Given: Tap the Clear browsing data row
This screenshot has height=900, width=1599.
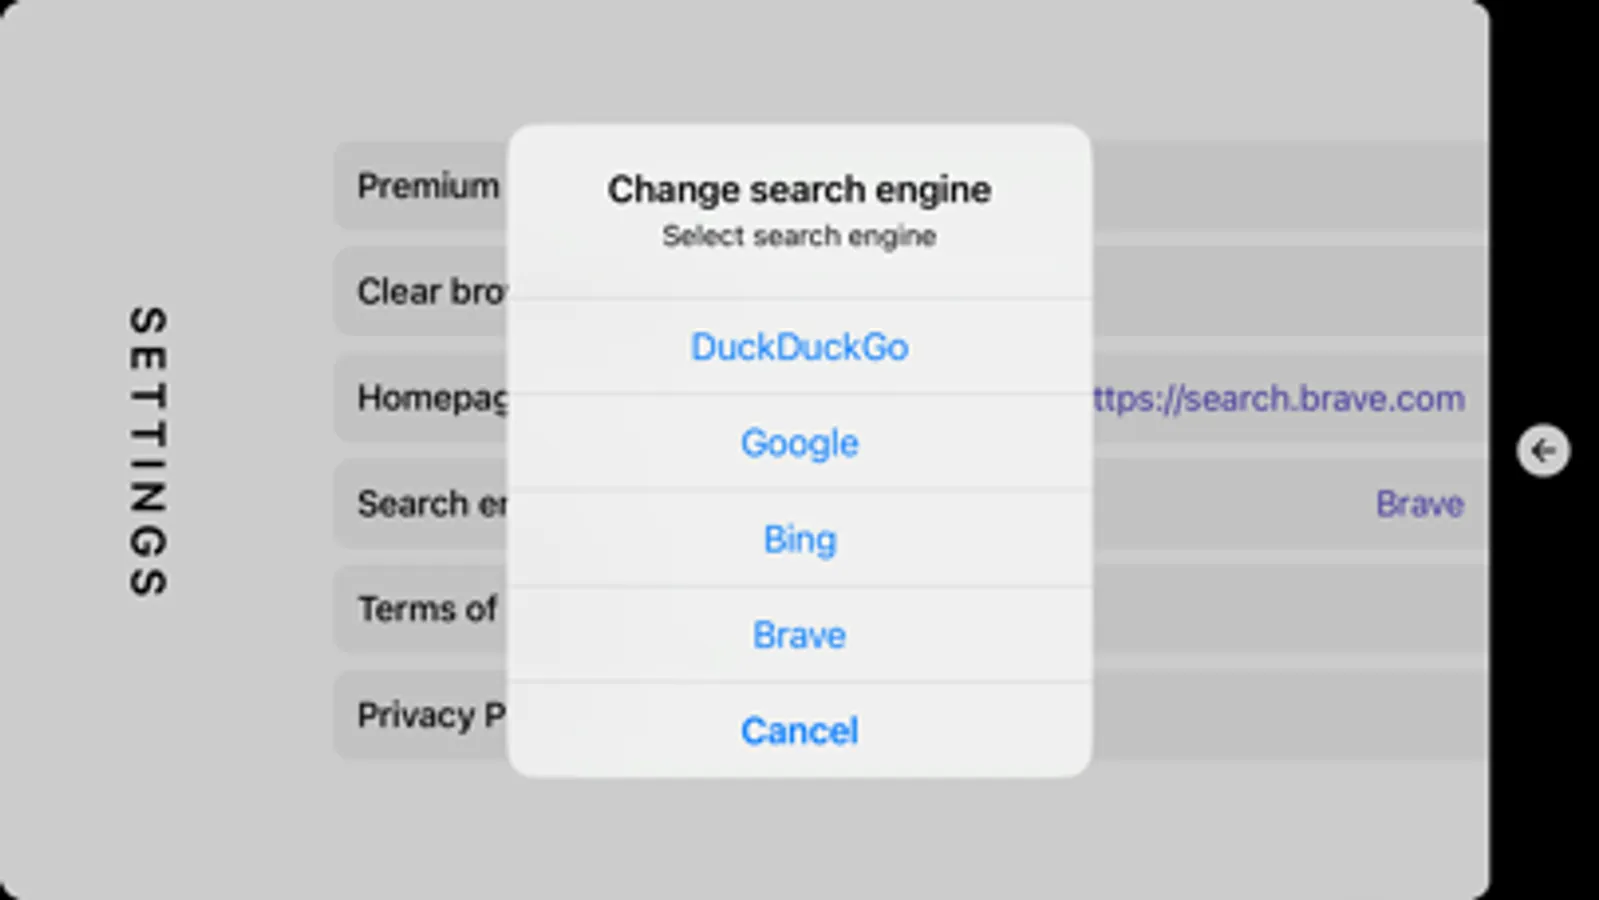Looking at the screenshot, I should tap(430, 291).
